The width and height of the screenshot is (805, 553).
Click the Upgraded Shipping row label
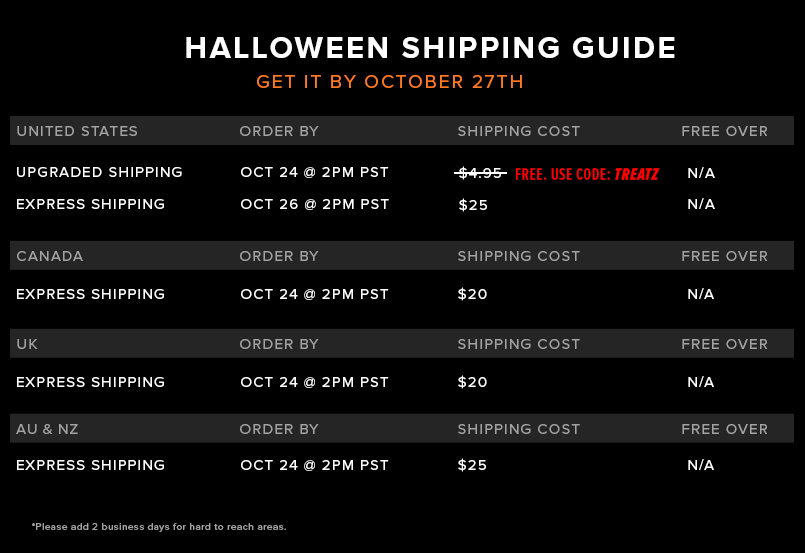(x=99, y=172)
